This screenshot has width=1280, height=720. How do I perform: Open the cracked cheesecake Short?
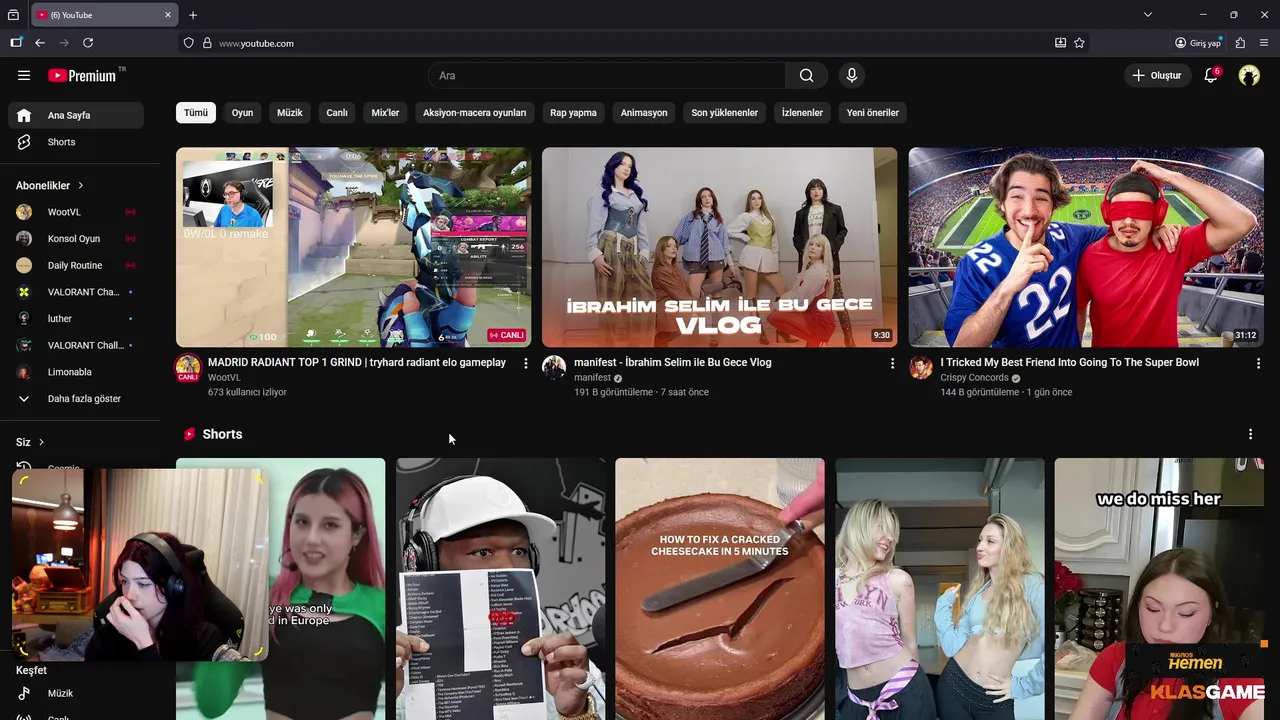(720, 589)
